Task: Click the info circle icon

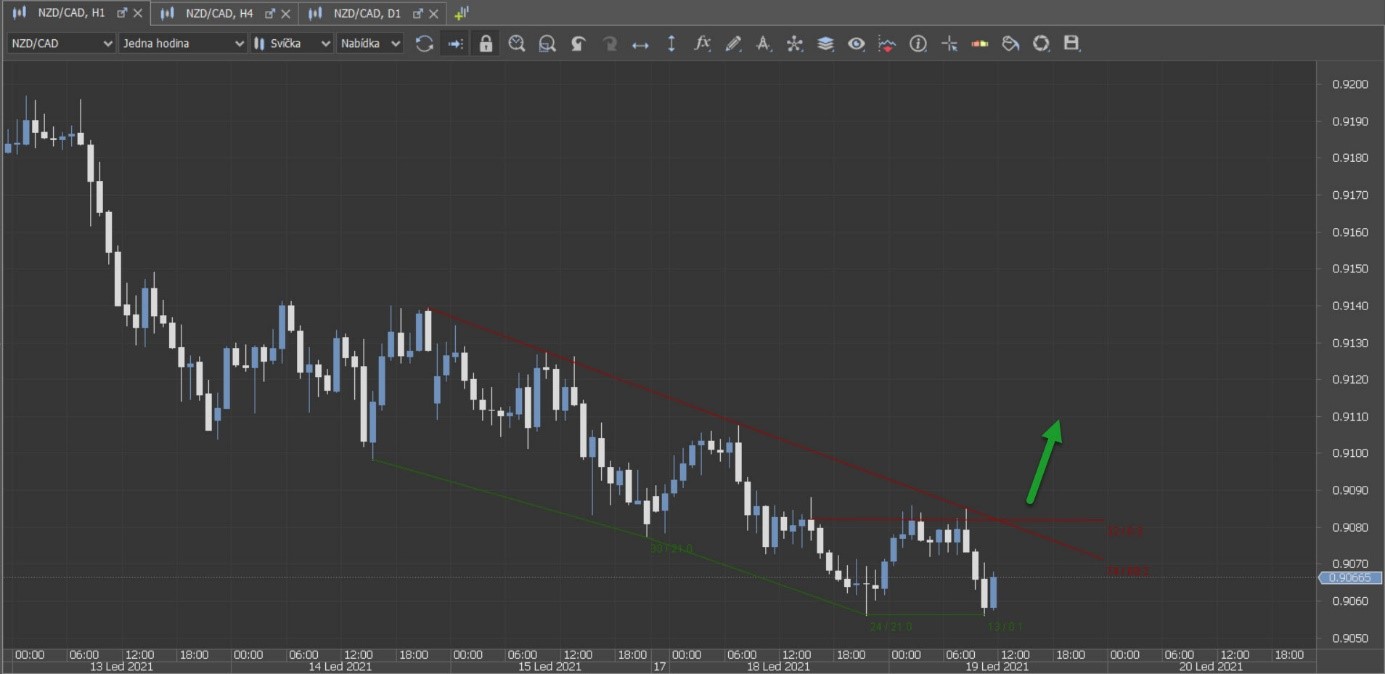Action: [x=918, y=44]
